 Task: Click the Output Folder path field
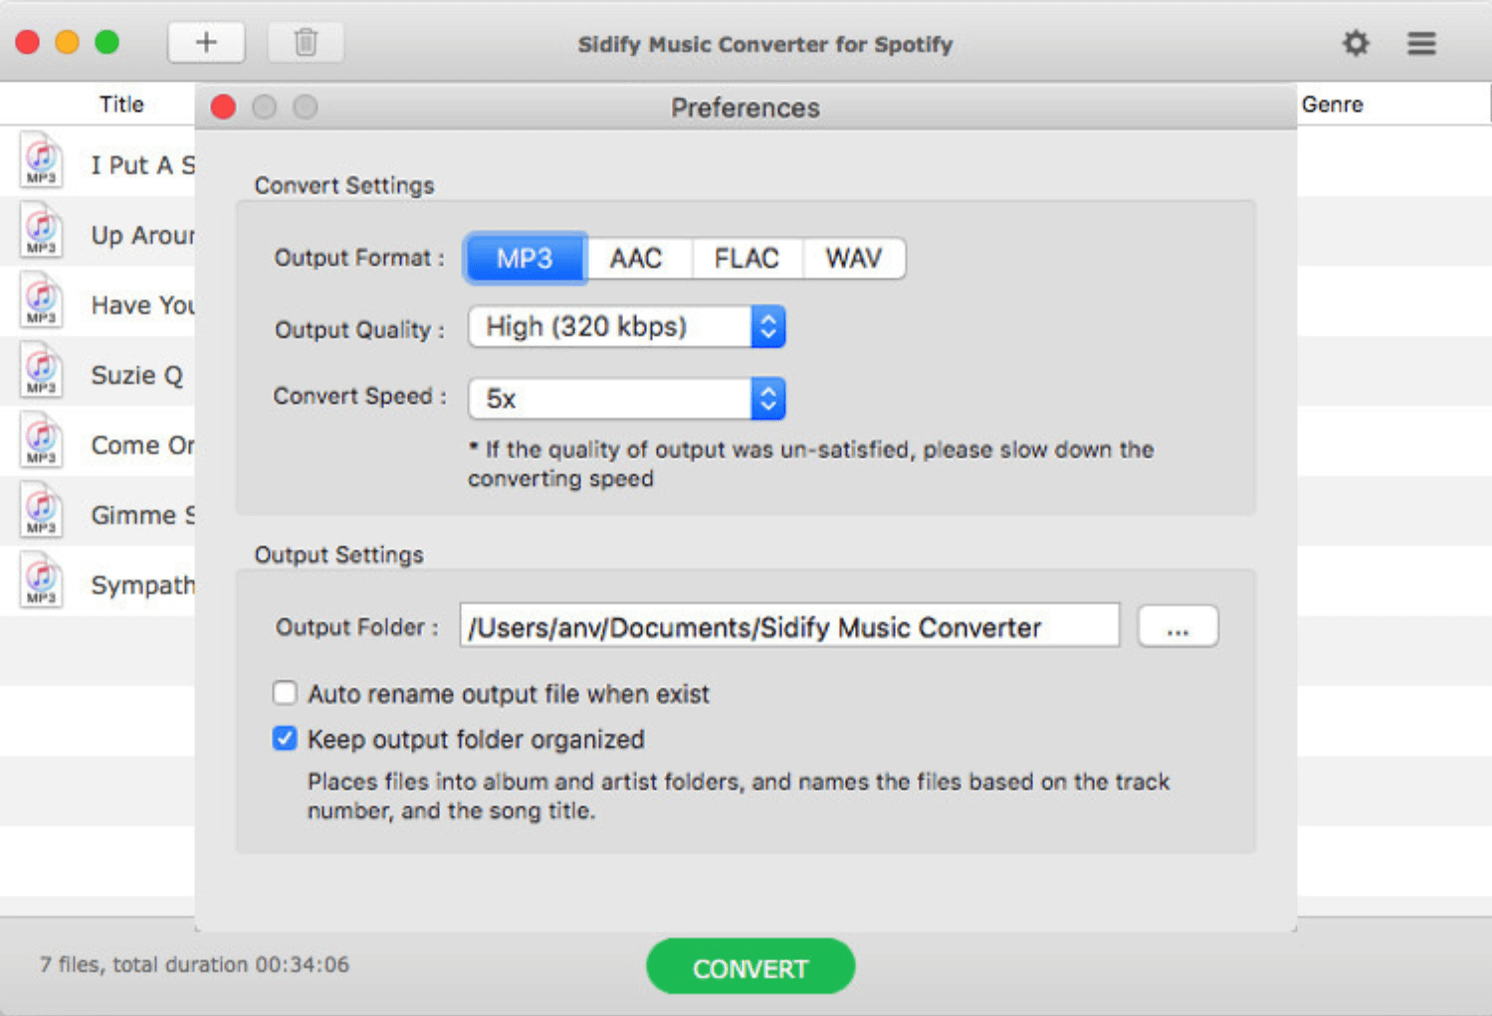point(790,626)
